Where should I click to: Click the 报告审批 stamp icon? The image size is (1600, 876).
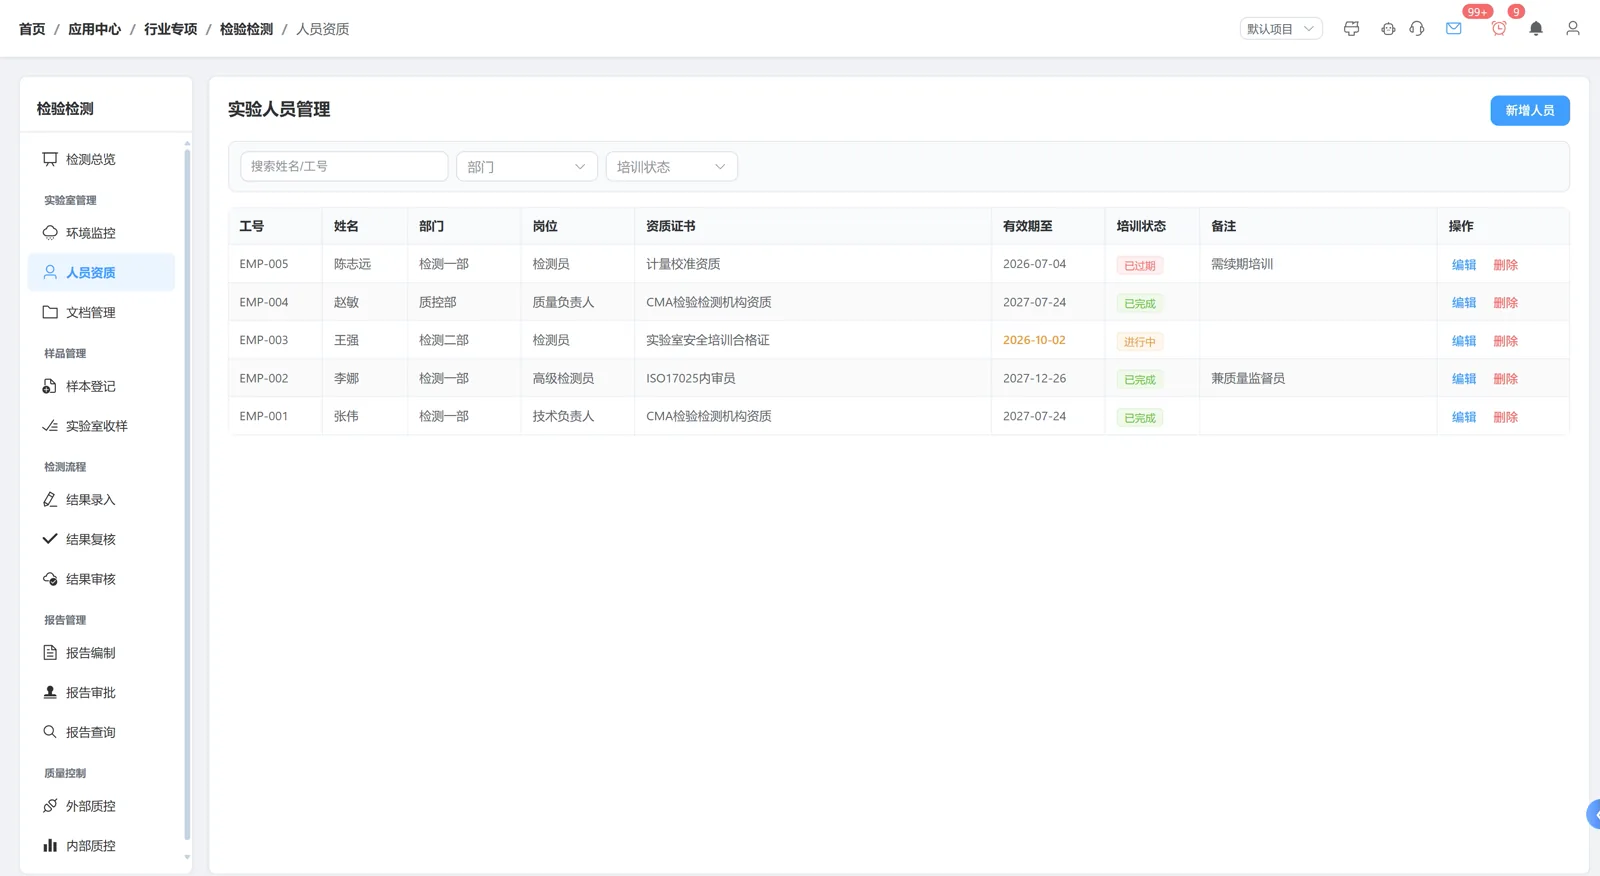(50, 692)
